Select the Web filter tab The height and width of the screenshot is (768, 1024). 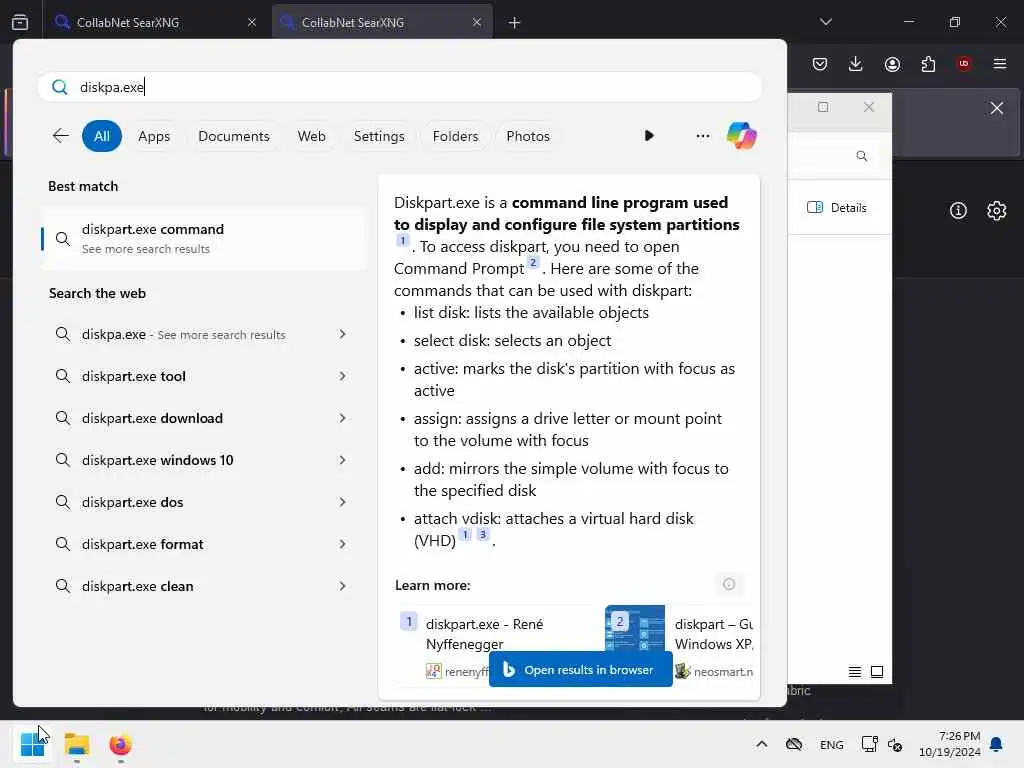coord(312,136)
